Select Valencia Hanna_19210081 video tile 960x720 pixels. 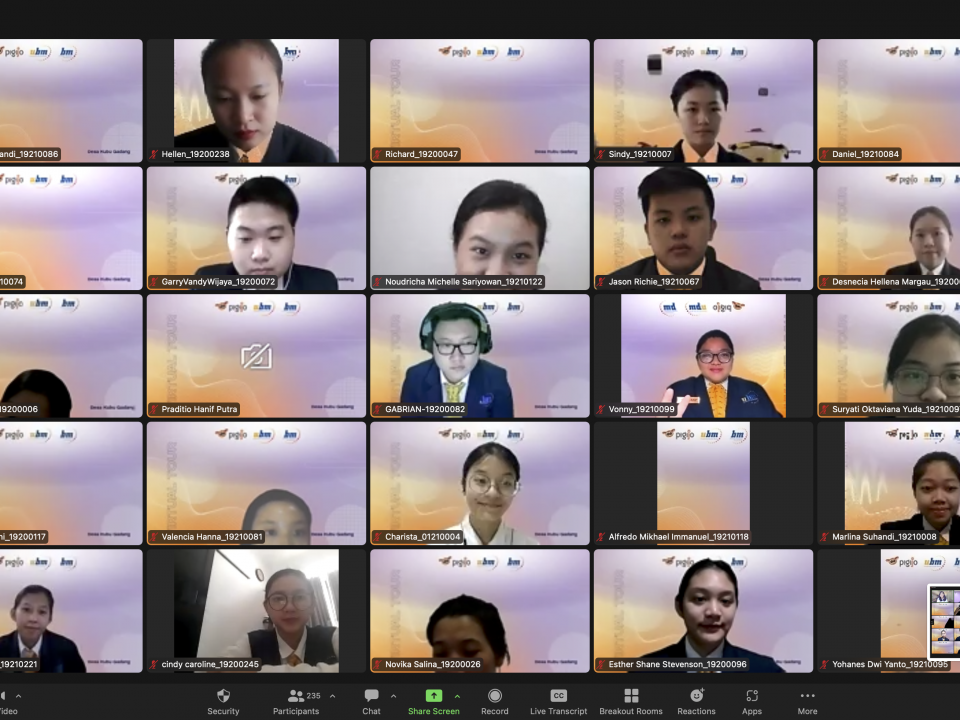click(256, 483)
